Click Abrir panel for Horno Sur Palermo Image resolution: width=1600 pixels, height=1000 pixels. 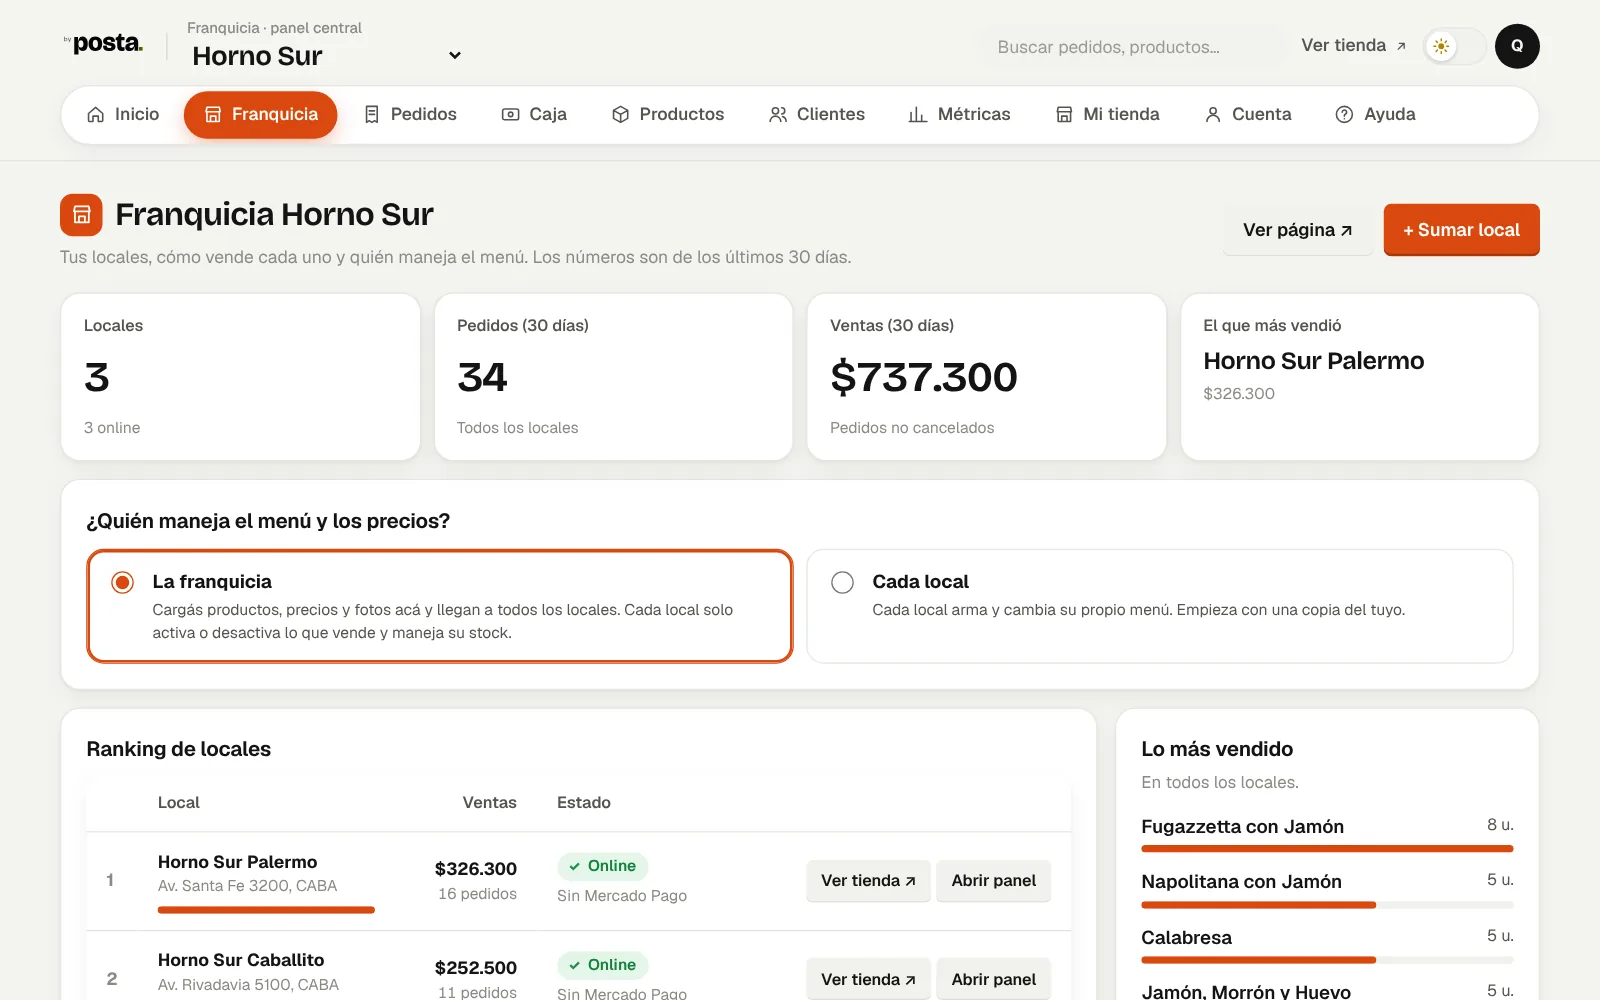993,881
